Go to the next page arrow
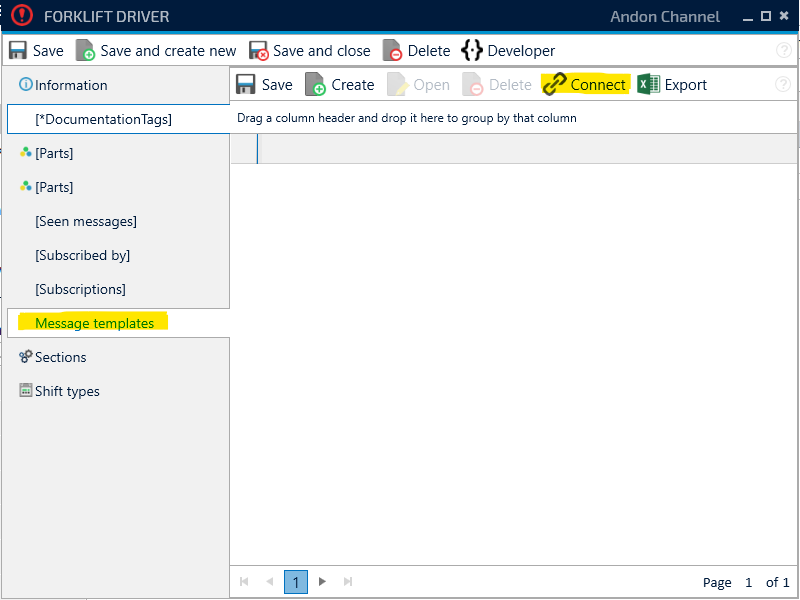The image size is (800, 600). point(322,582)
